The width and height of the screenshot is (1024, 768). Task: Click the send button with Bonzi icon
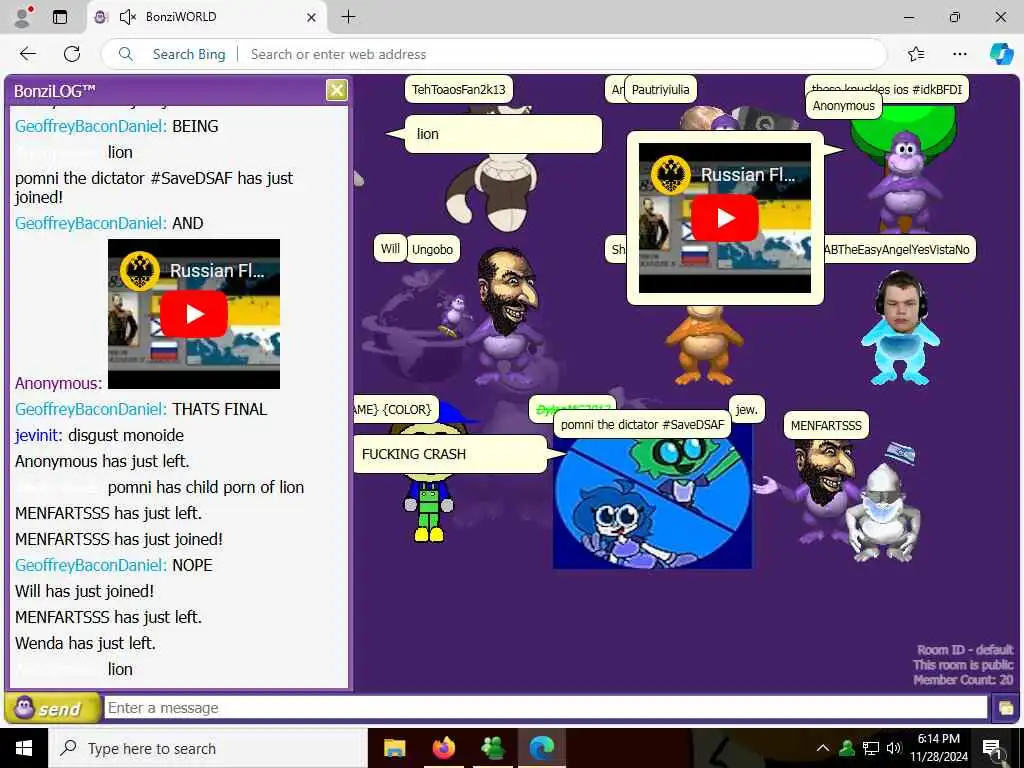[x=52, y=708]
